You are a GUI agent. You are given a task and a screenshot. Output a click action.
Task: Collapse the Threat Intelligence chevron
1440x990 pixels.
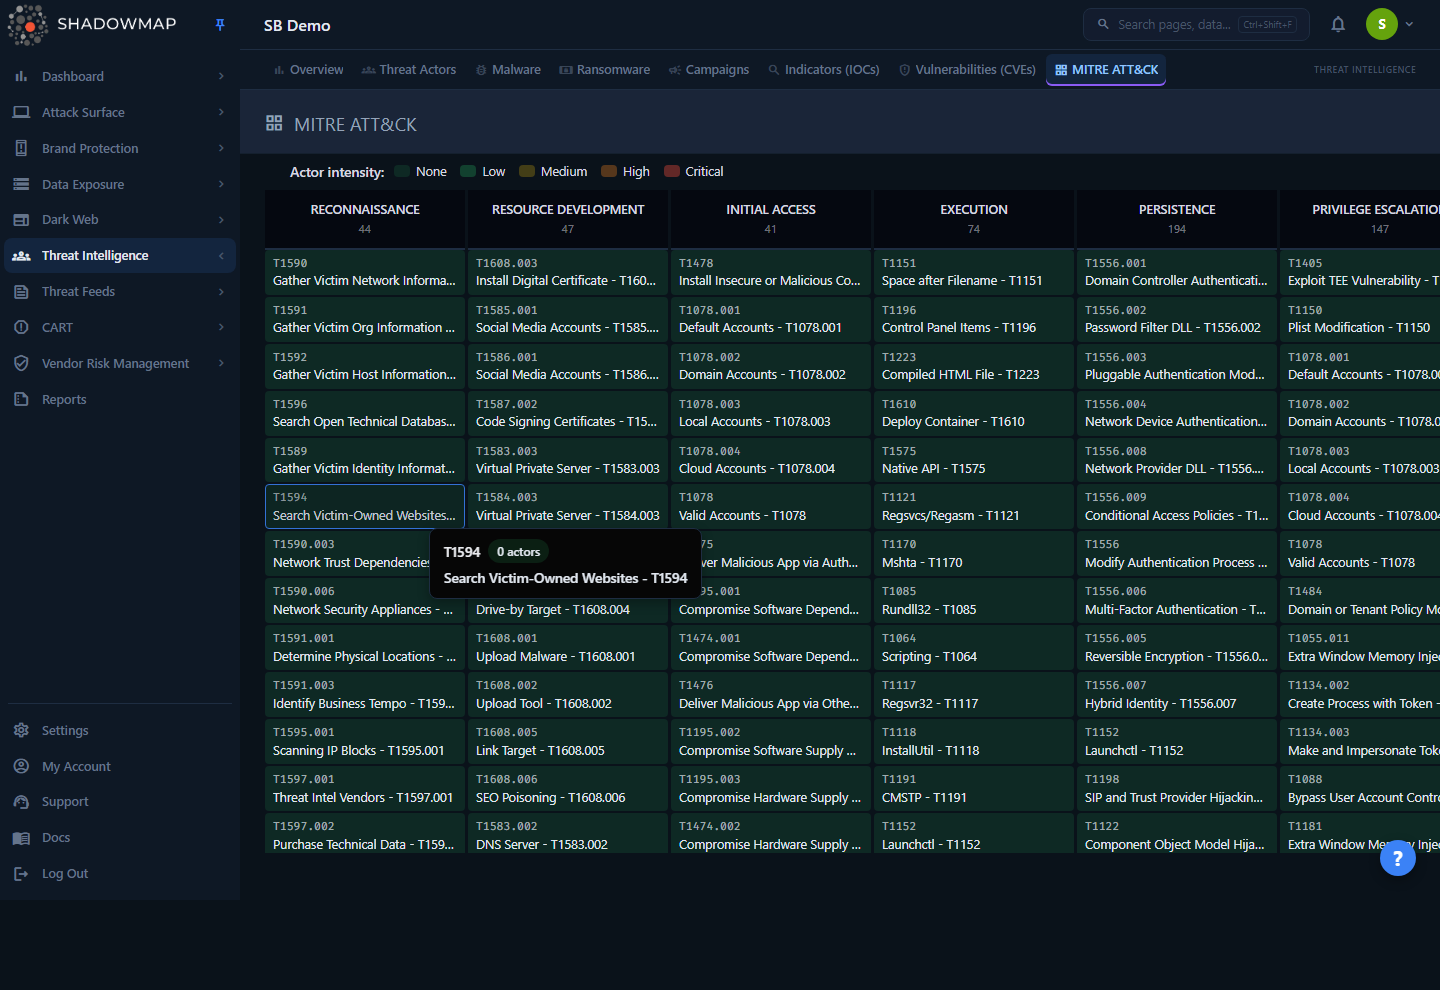point(221,256)
